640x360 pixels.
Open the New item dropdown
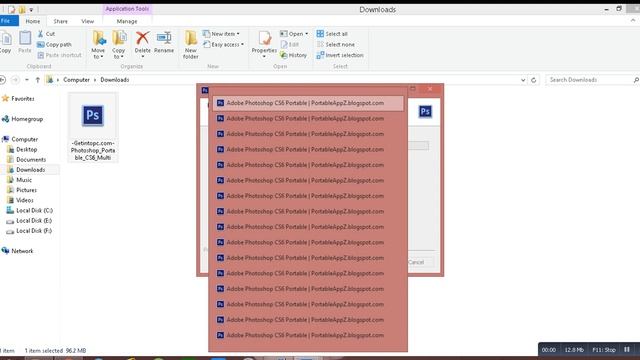[221, 34]
